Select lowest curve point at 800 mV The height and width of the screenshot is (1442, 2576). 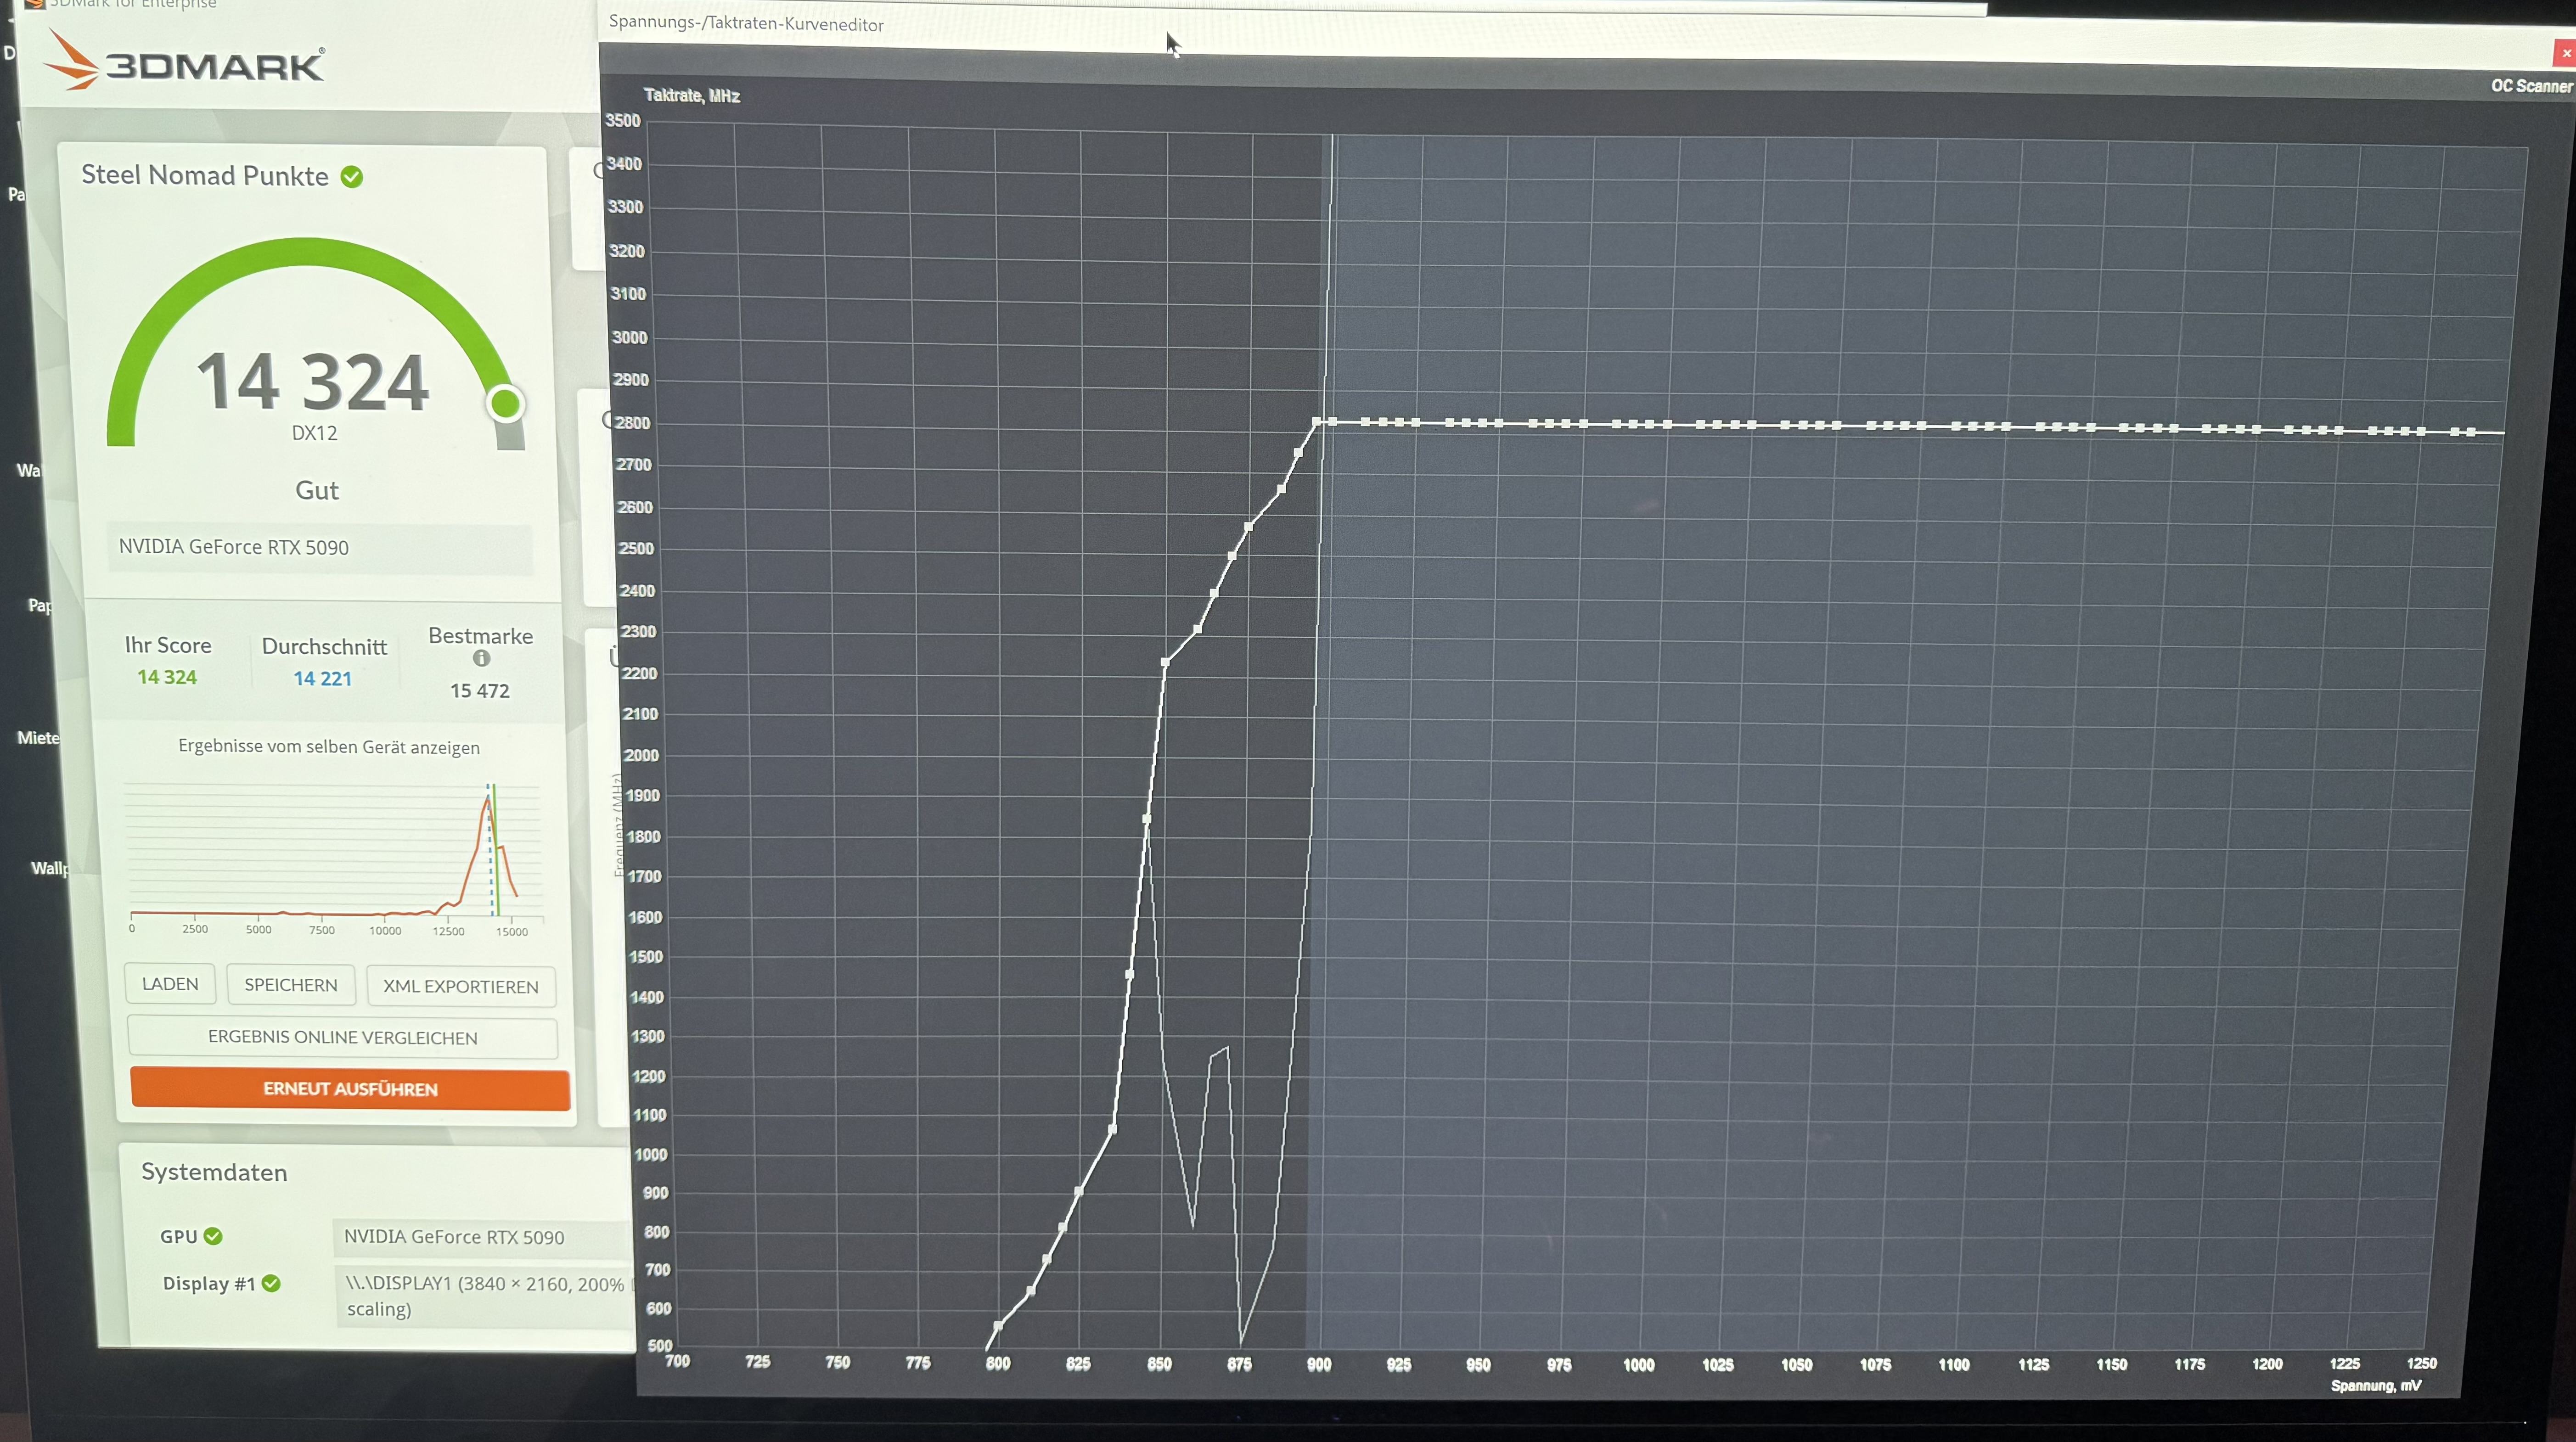998,1326
